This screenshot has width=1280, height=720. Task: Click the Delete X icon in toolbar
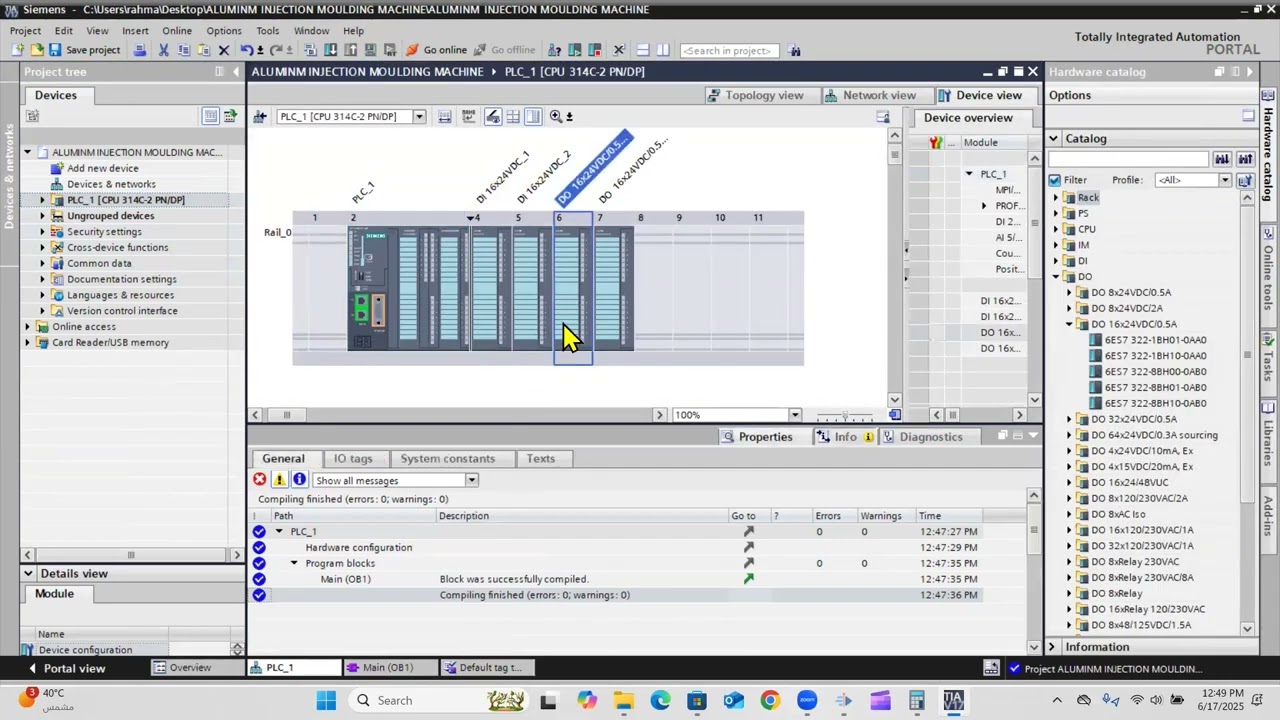click(x=224, y=50)
